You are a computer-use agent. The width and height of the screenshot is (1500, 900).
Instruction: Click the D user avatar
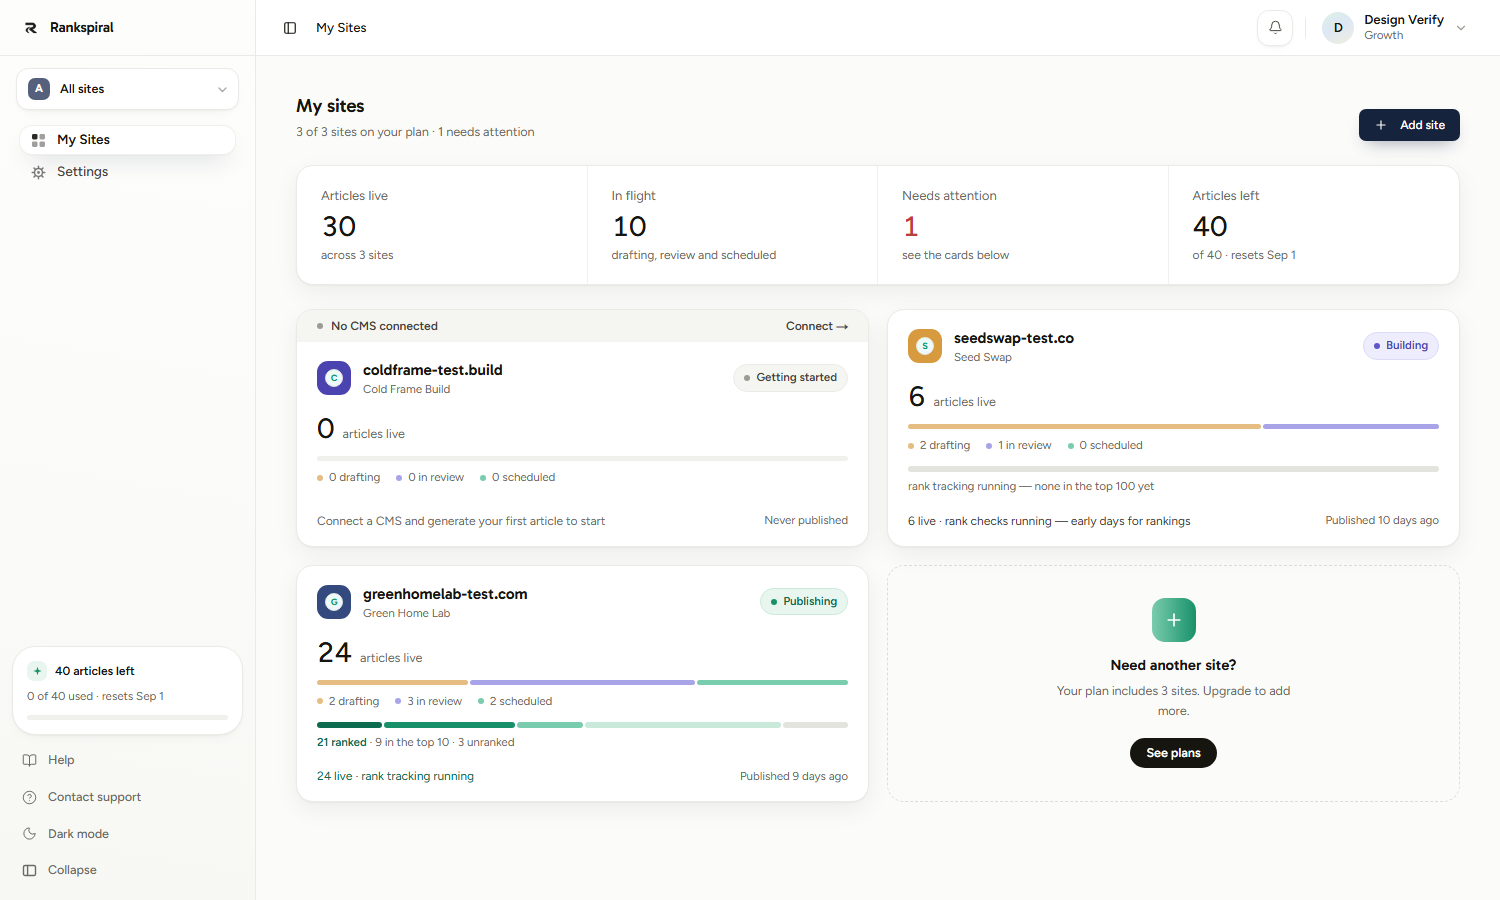click(x=1338, y=28)
